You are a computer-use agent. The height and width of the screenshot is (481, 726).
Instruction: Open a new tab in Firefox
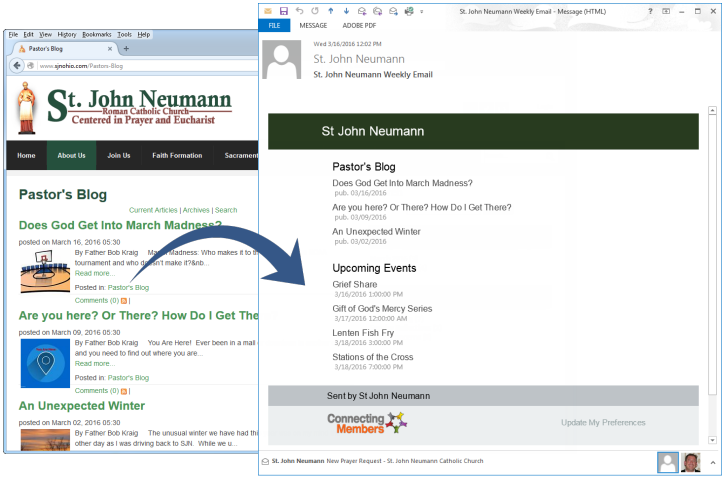coord(126,49)
